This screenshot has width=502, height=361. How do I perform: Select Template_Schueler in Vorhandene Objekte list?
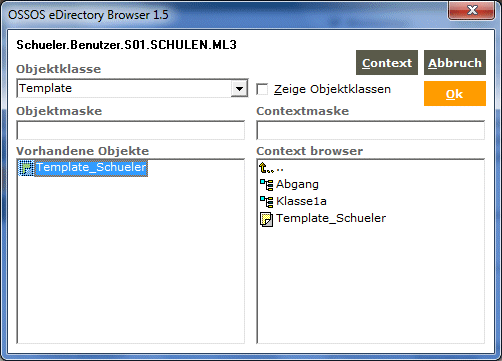click(91, 167)
